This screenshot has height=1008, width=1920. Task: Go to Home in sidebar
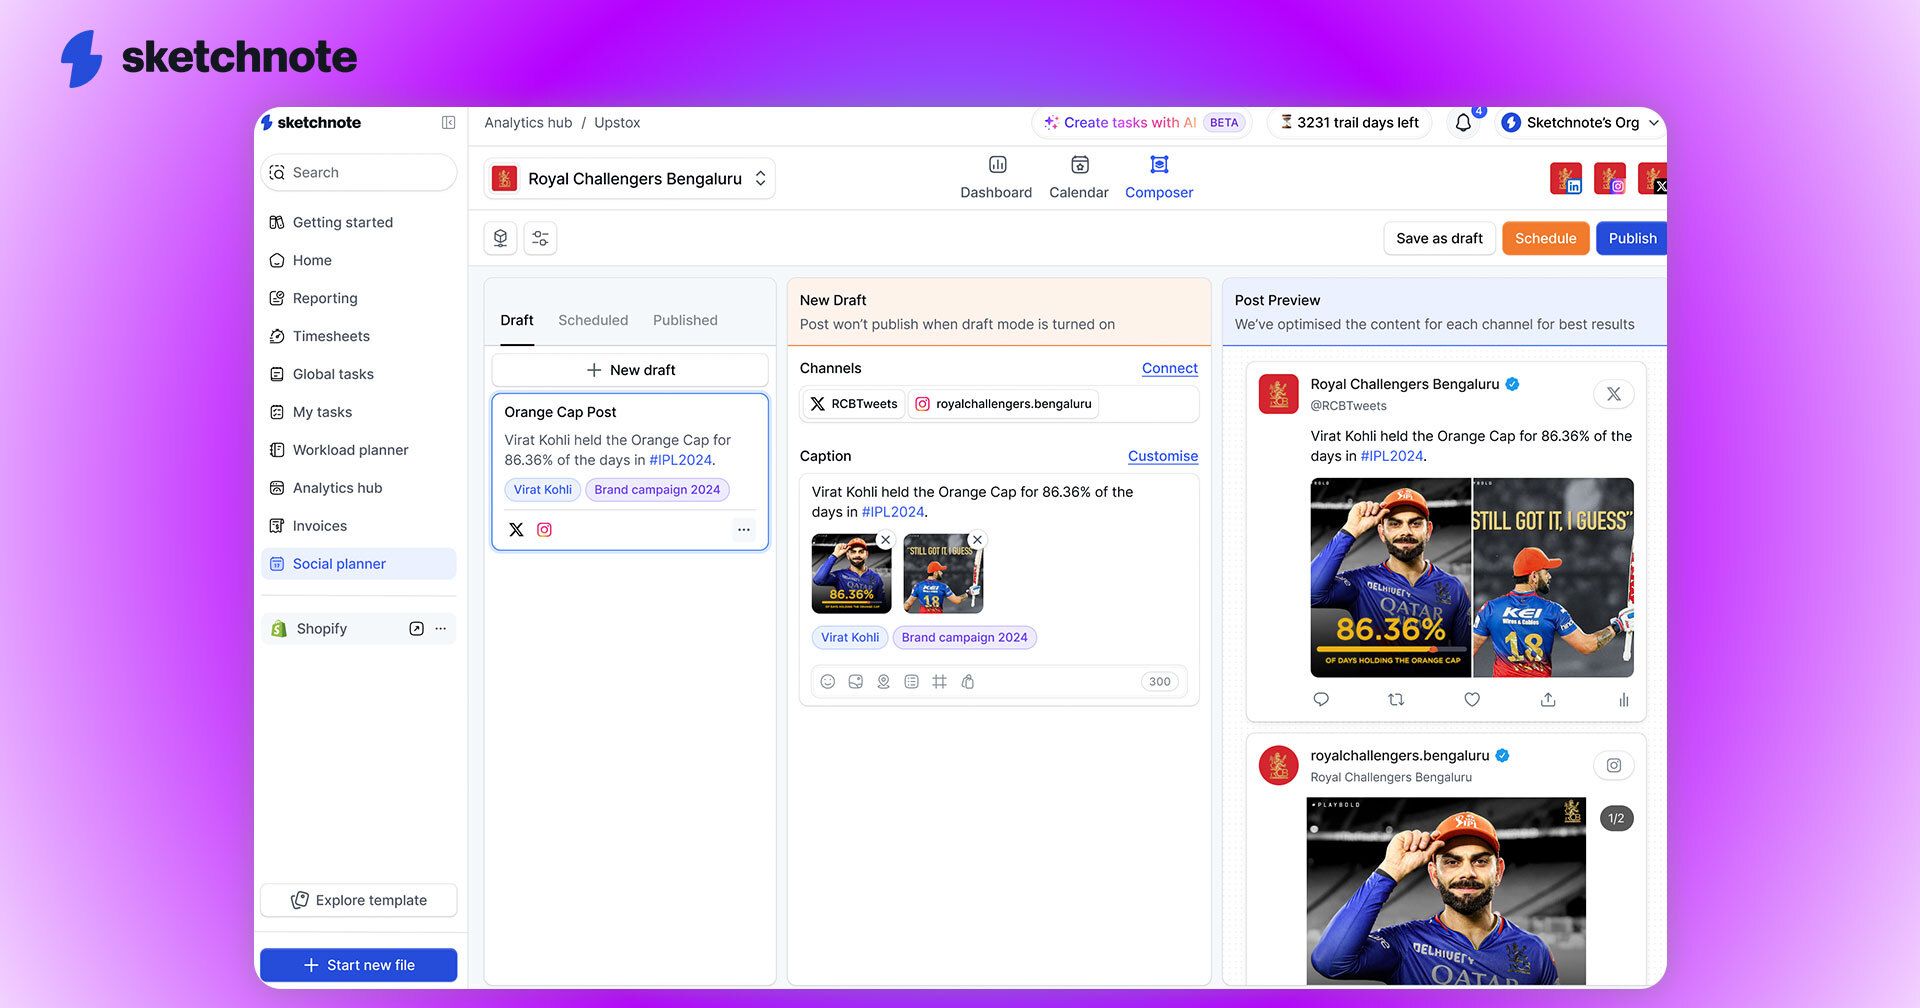[x=359, y=260]
